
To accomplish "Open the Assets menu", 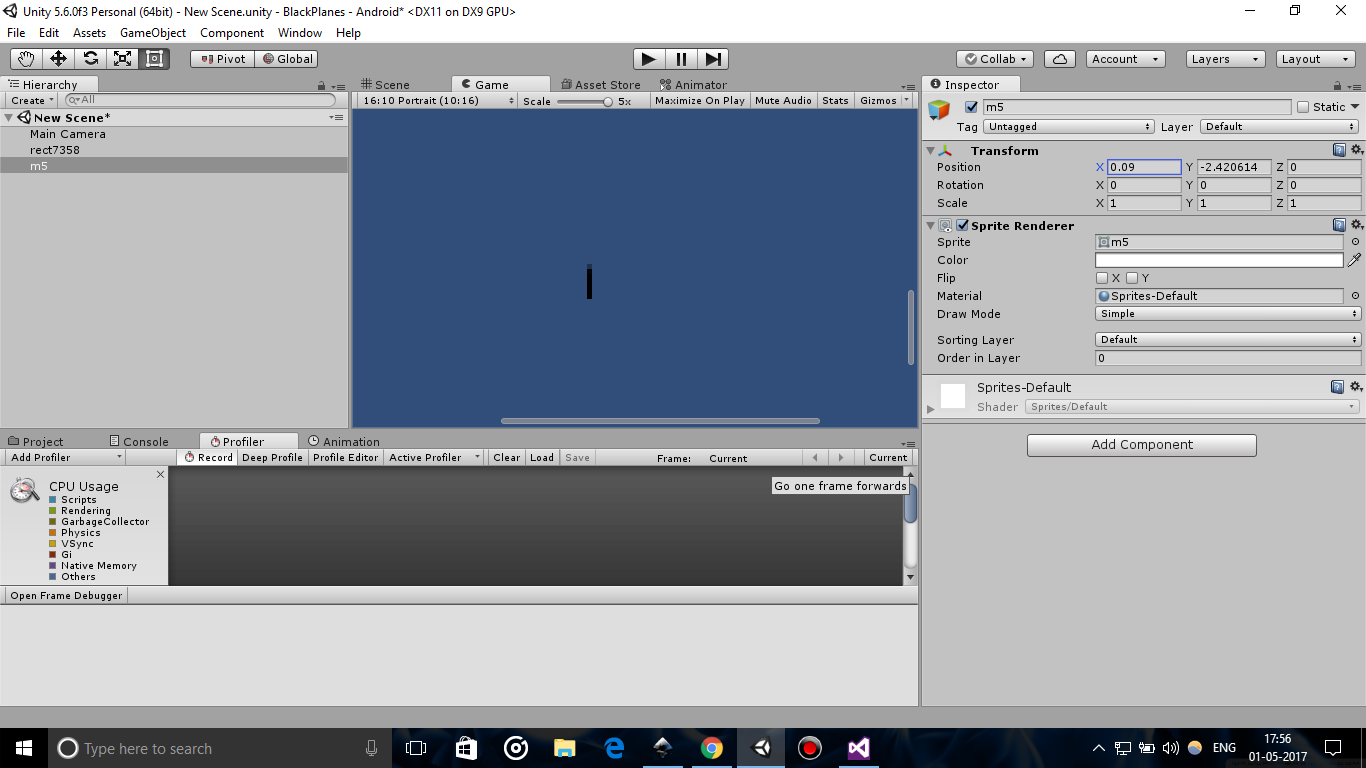I will (x=89, y=33).
